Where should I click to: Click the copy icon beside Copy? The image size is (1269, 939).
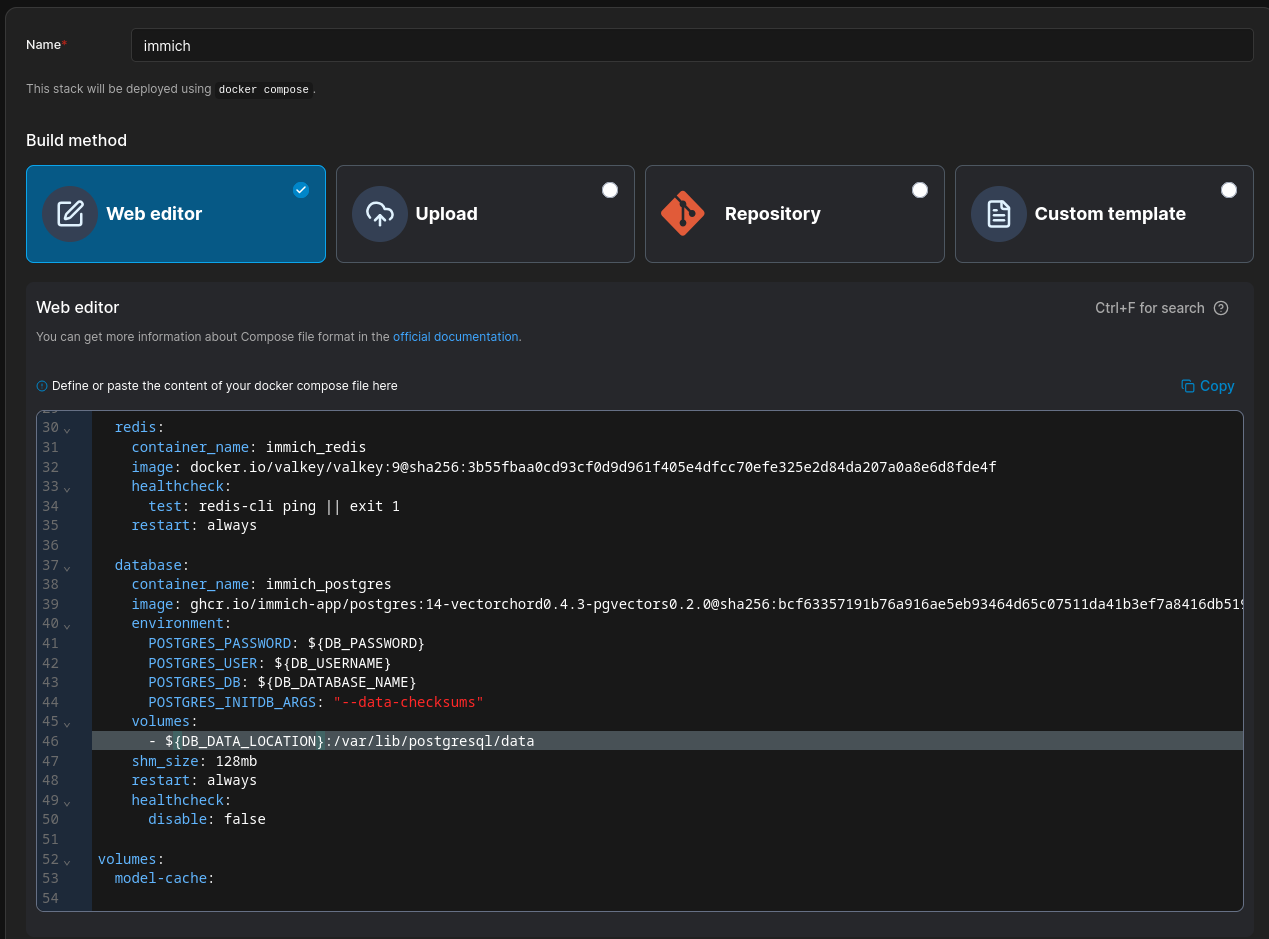1188,386
